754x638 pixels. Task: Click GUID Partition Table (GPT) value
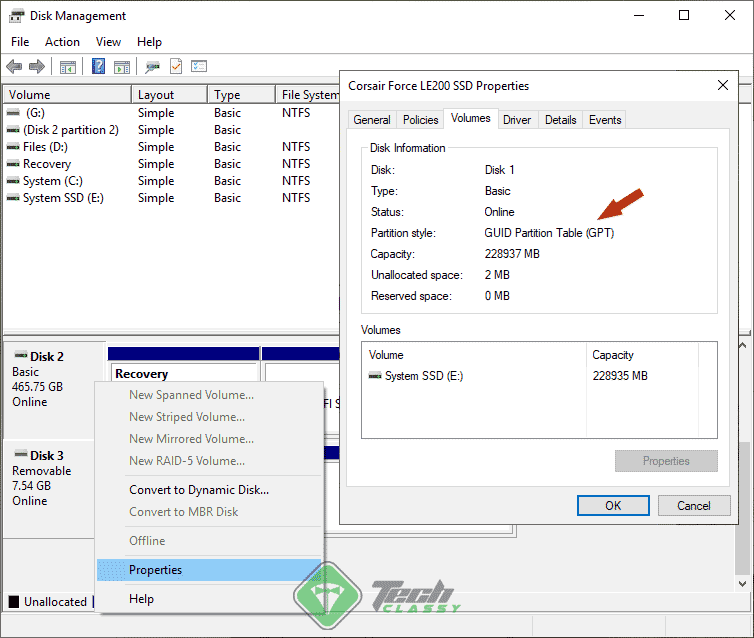click(x=549, y=233)
